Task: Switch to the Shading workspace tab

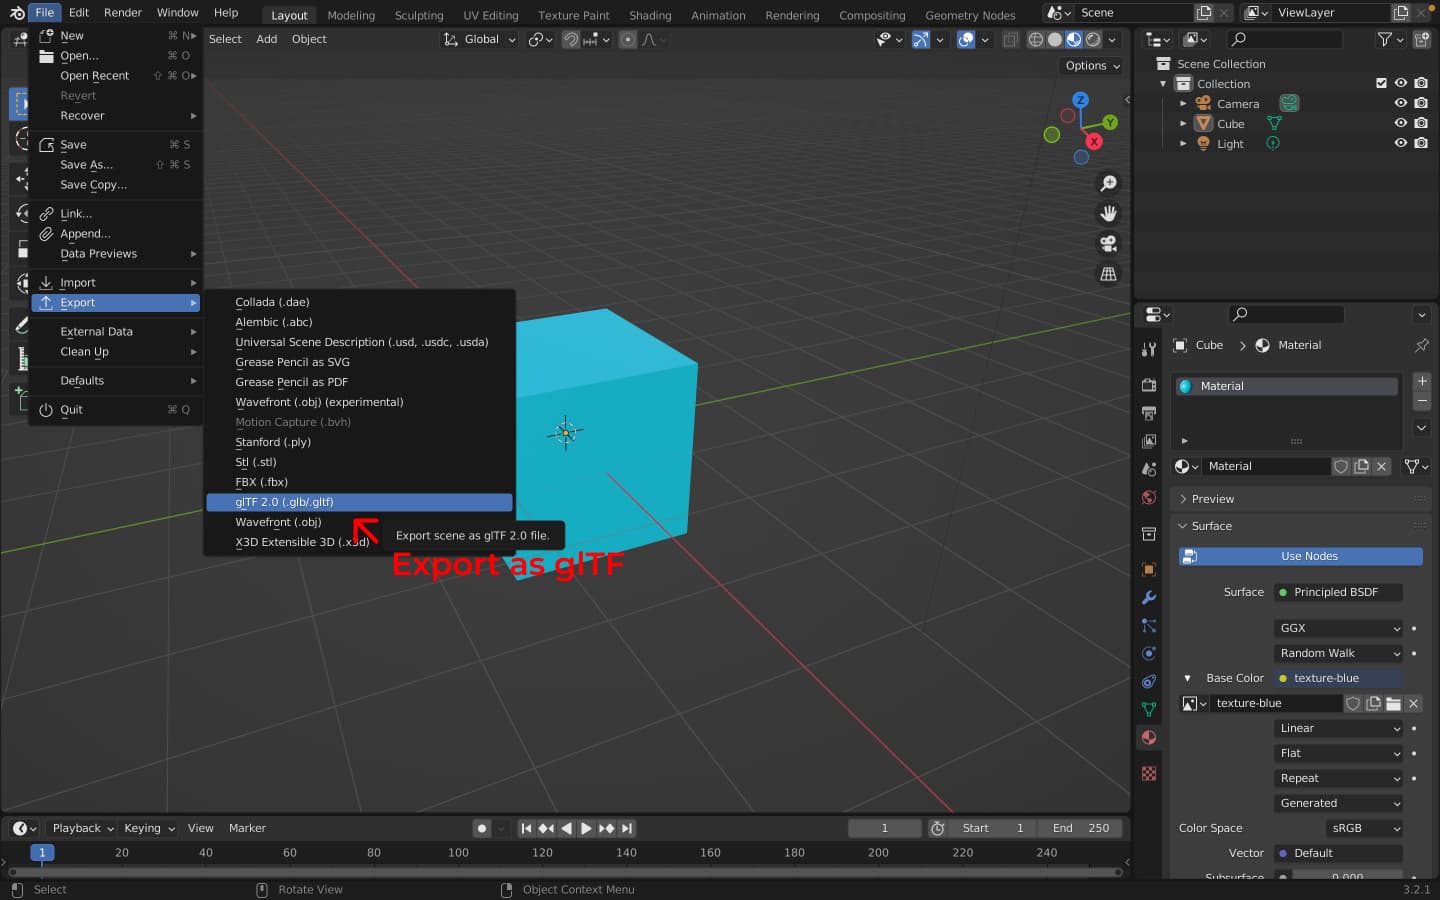Action: click(x=650, y=15)
